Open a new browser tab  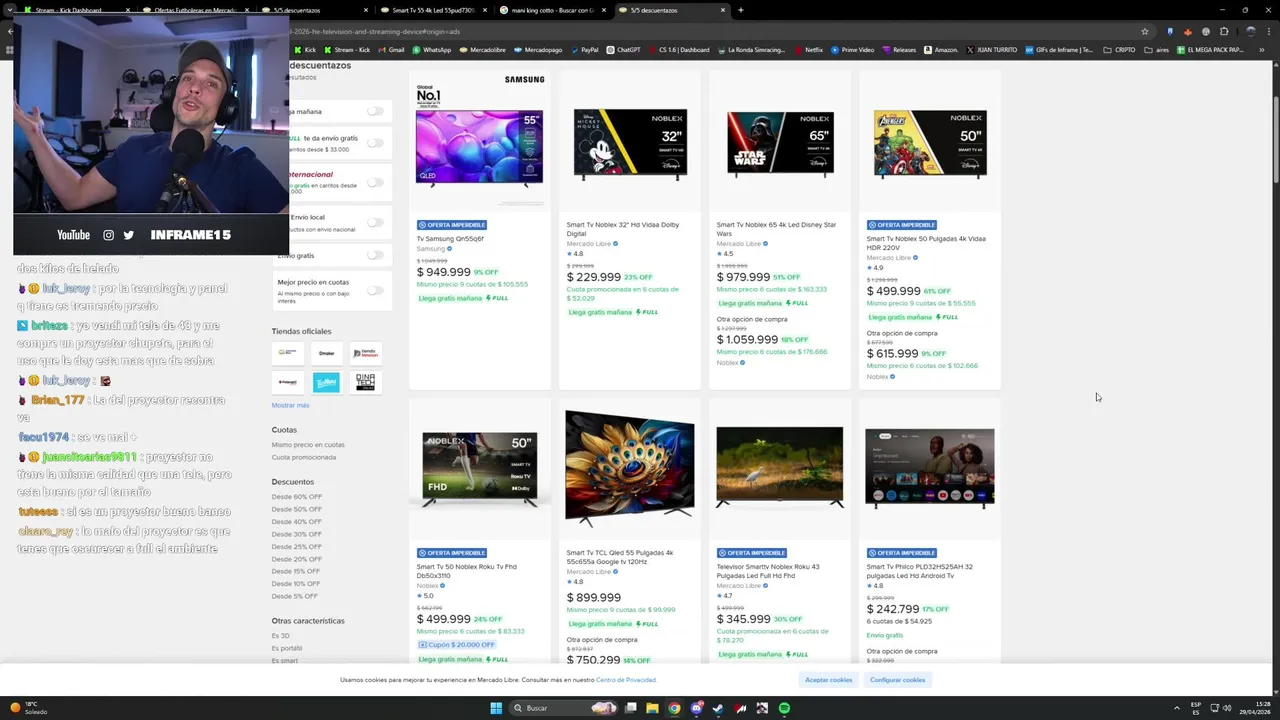(740, 10)
